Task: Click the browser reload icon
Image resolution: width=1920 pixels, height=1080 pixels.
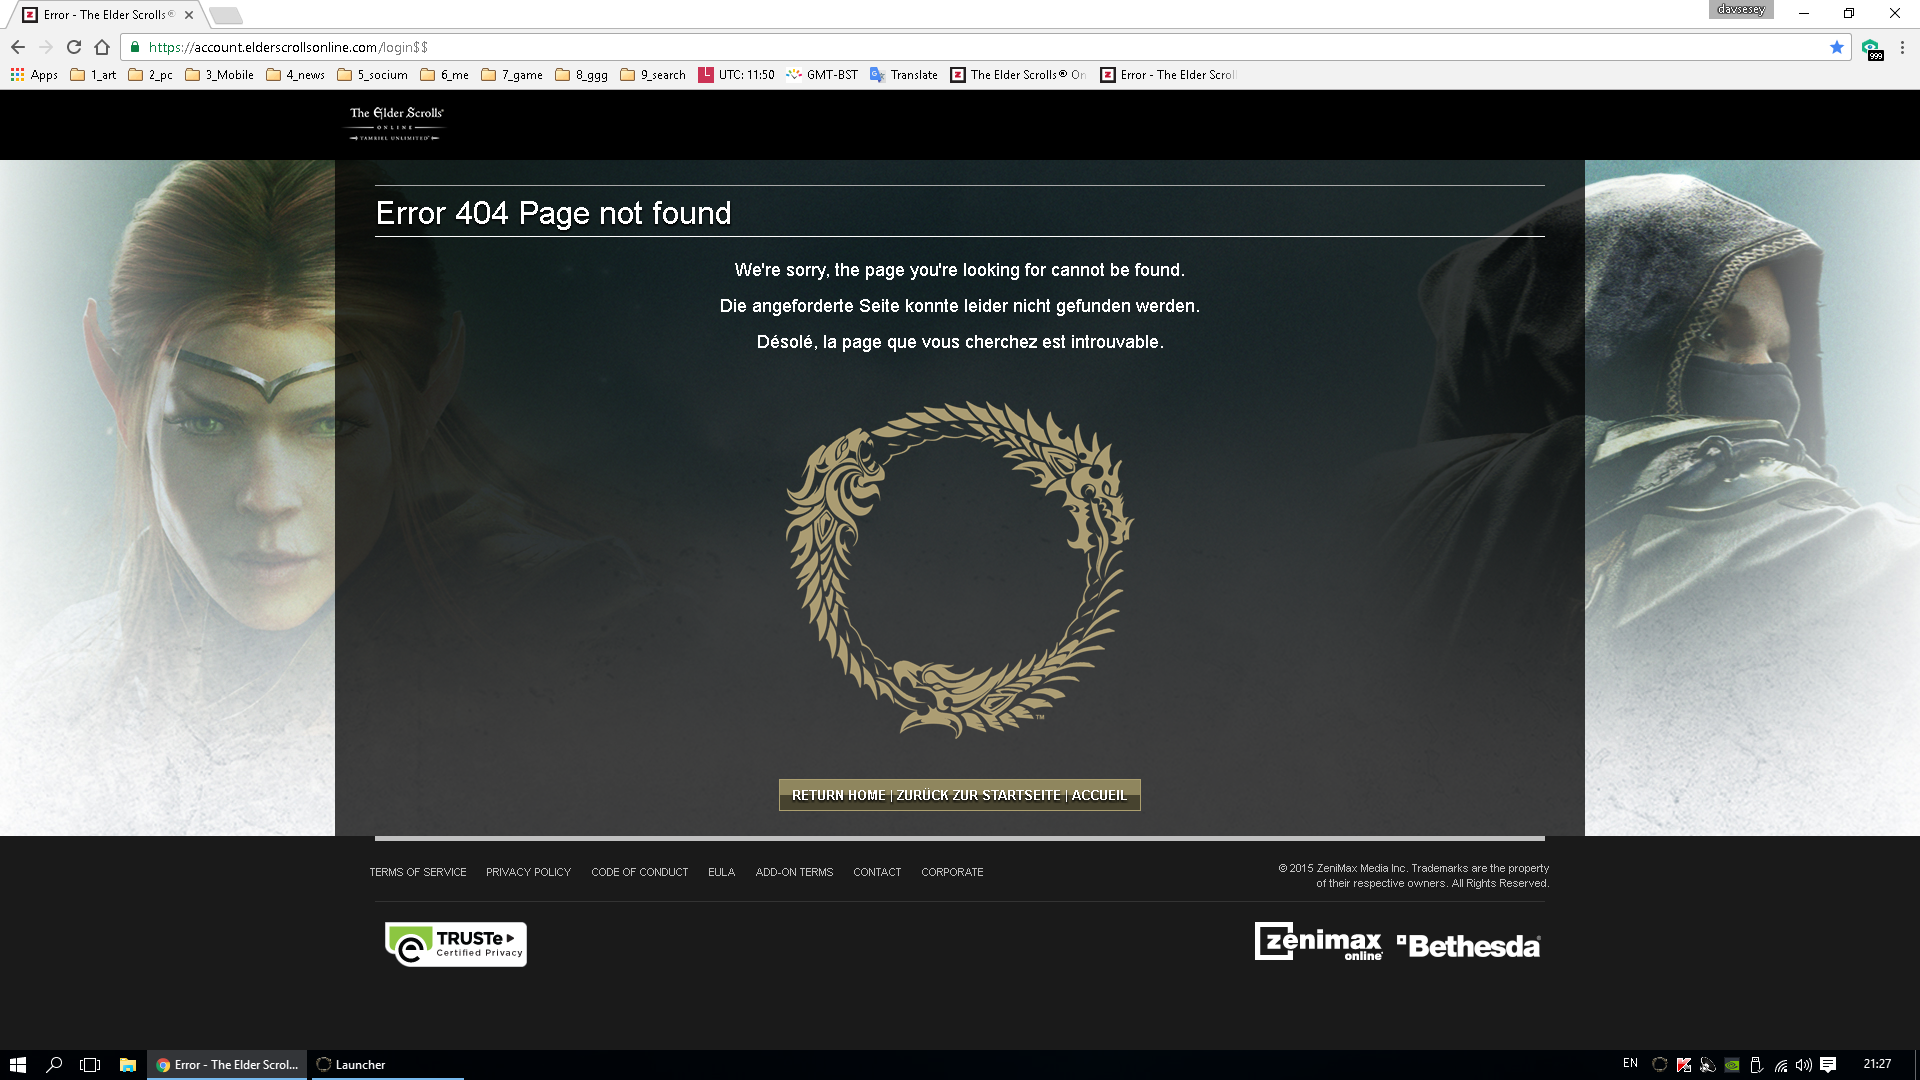Action: (74, 47)
